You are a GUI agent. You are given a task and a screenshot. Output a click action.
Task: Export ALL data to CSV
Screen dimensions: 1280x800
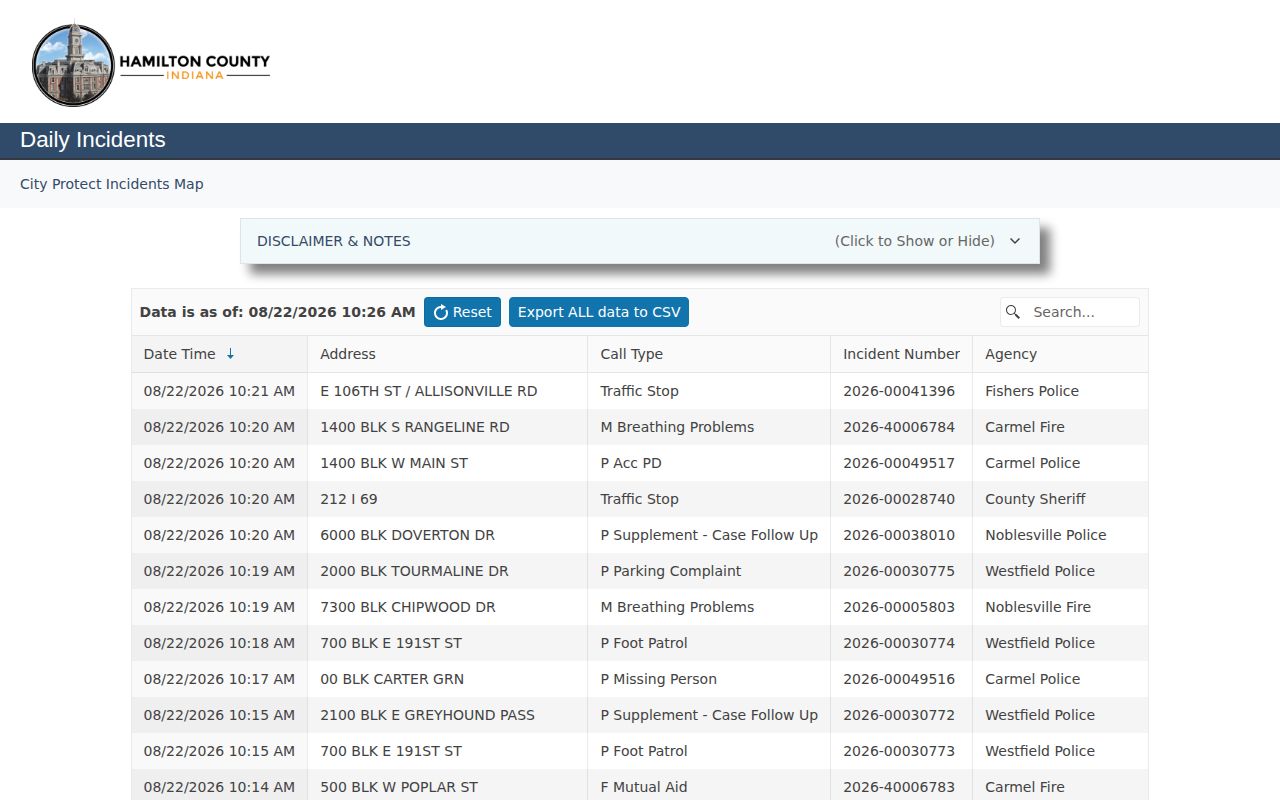[599, 312]
